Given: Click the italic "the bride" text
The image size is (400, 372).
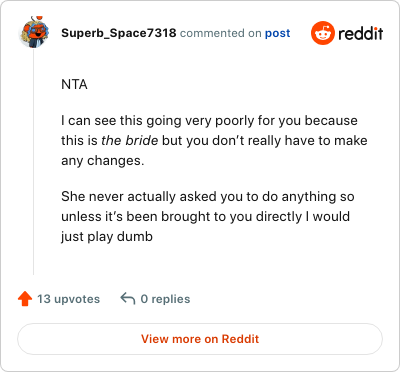Looking at the screenshot, I should click(130, 140).
